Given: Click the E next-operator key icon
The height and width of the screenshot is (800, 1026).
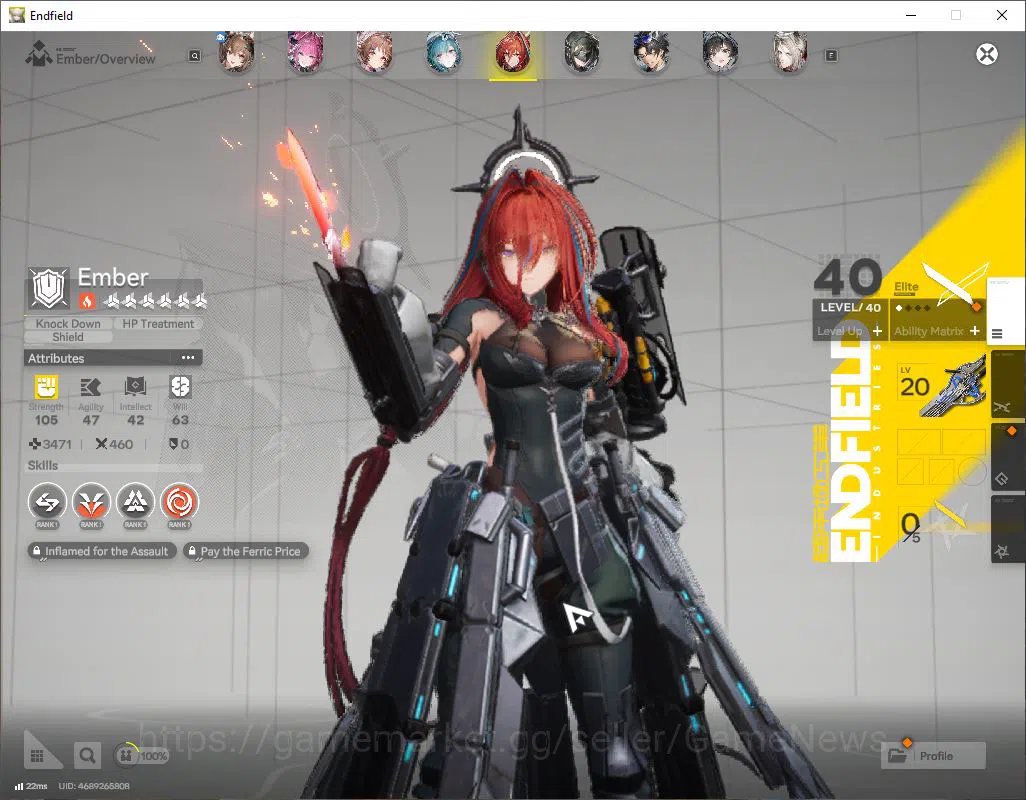Looking at the screenshot, I should [x=831, y=56].
